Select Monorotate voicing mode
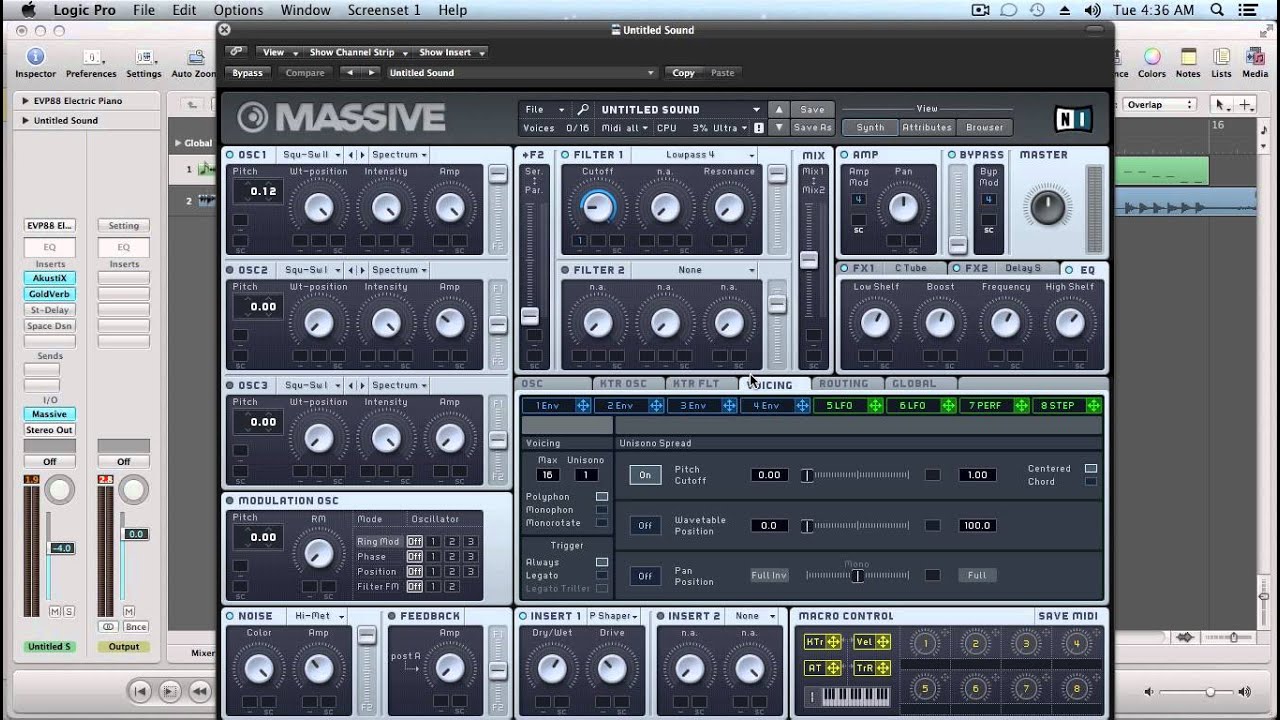Image resolution: width=1280 pixels, height=720 pixels. coord(602,523)
